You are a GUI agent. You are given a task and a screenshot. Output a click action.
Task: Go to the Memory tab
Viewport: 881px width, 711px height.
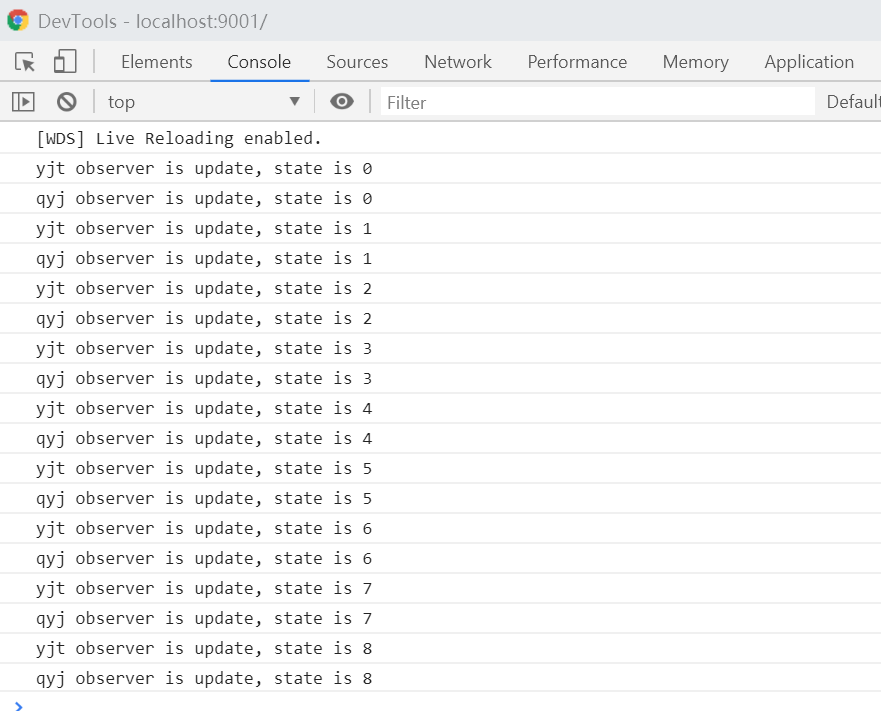coord(695,62)
